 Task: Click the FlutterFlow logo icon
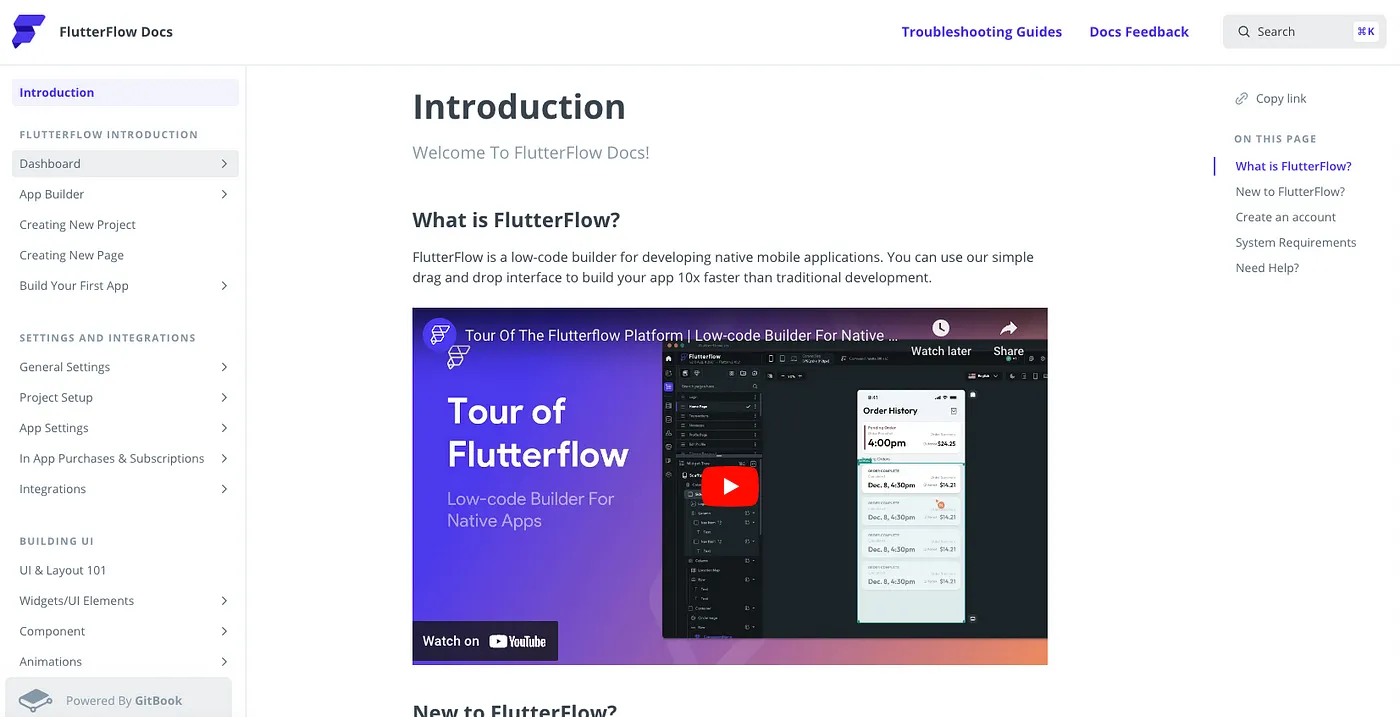point(28,32)
